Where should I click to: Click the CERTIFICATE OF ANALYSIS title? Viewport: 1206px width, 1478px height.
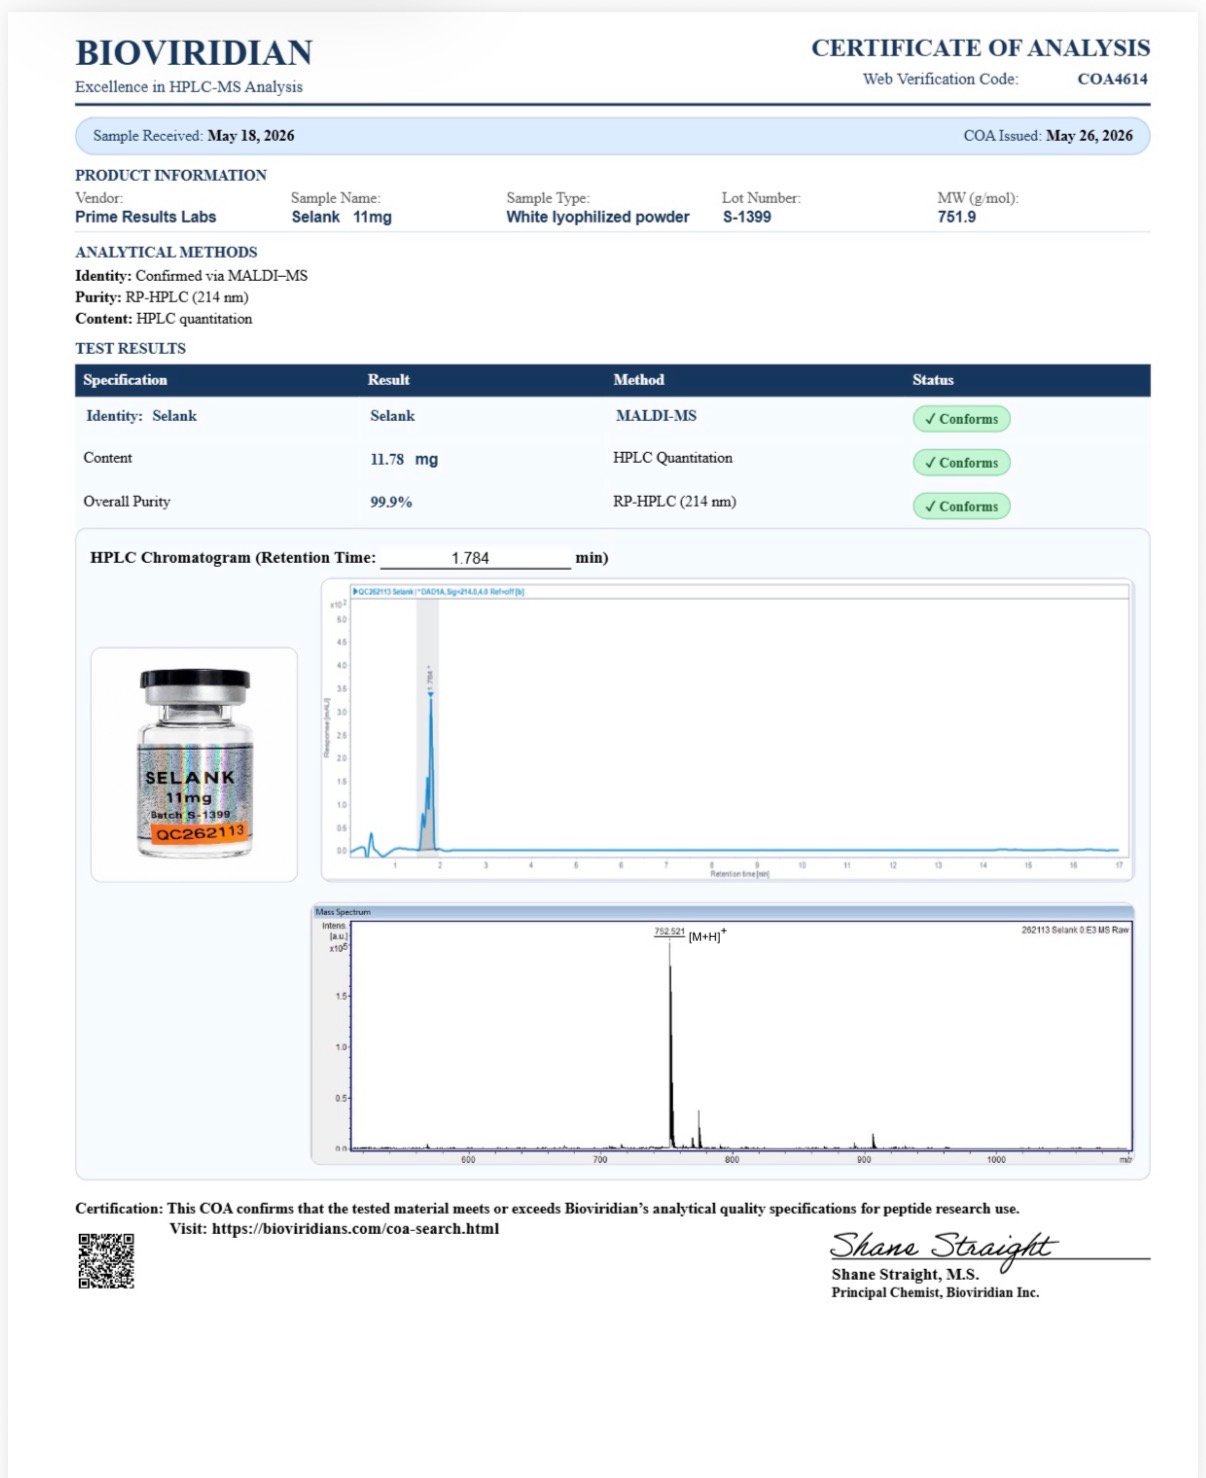point(980,48)
